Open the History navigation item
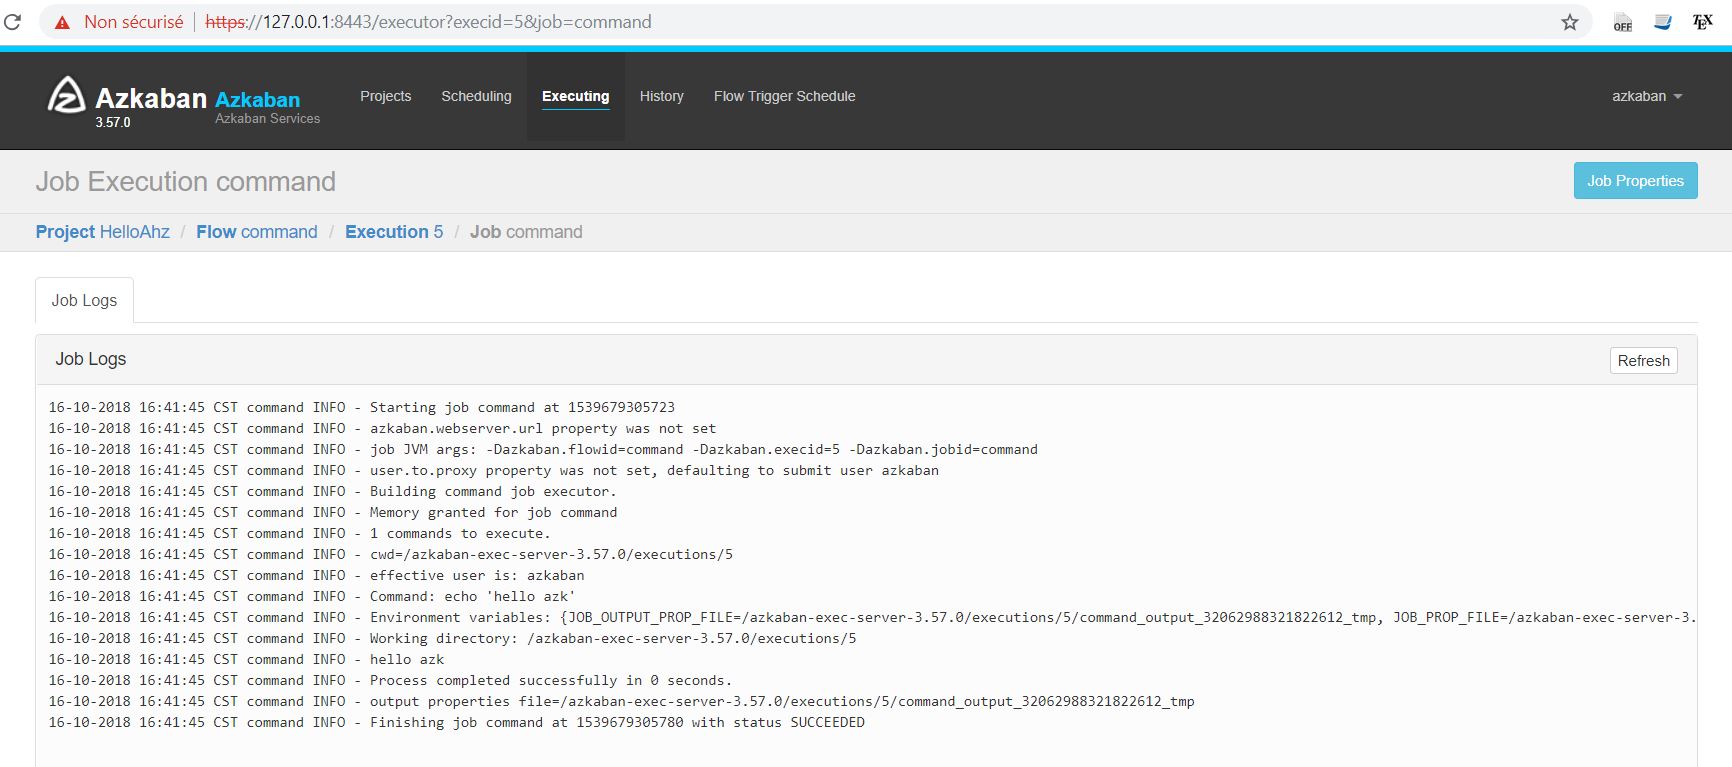Viewport: 1732px width, 767px height. [x=661, y=96]
